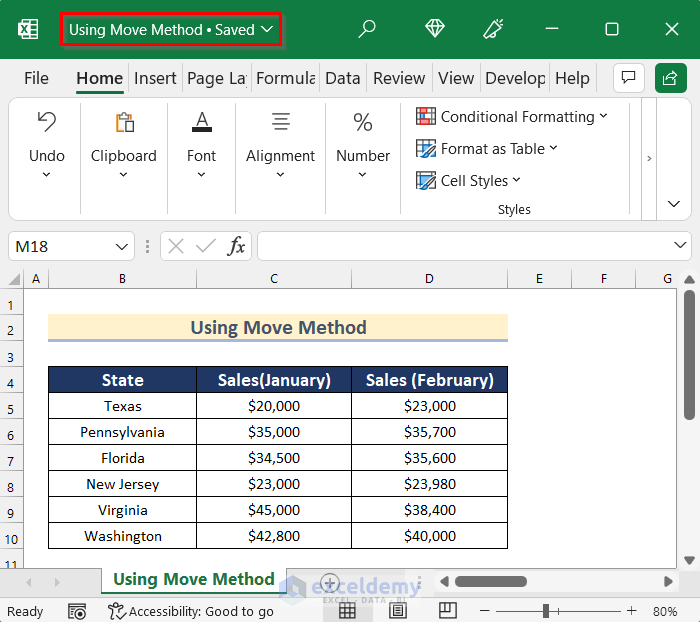Switch to Page Layout view

coord(397,611)
